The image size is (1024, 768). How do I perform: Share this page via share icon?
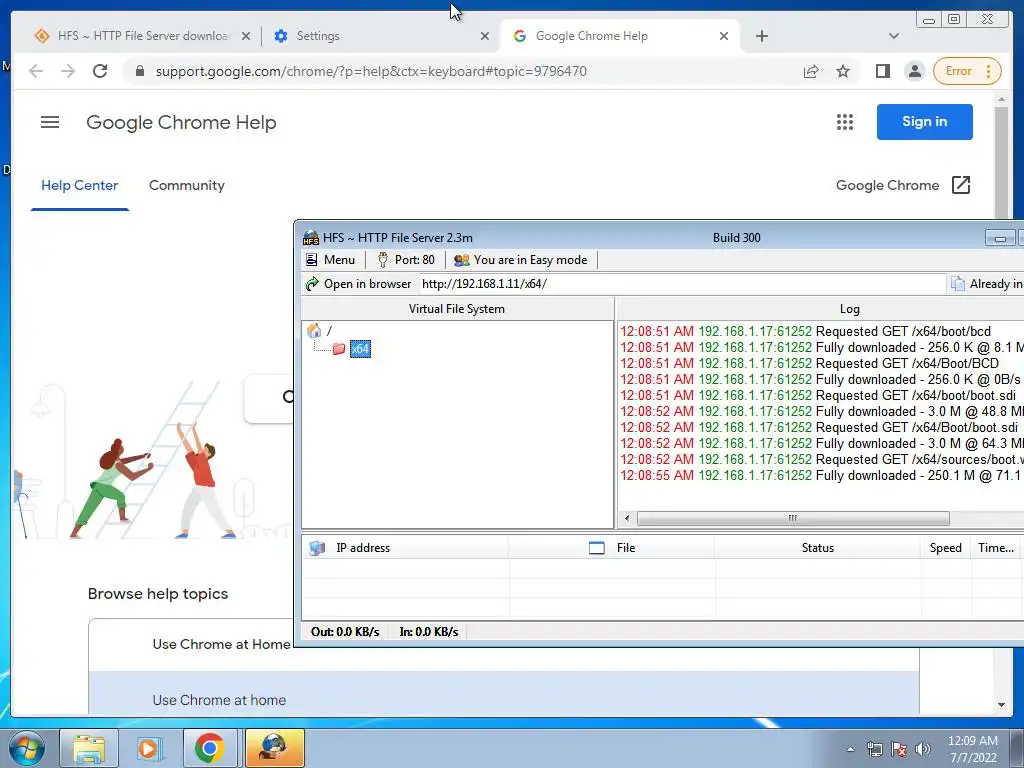pos(811,71)
